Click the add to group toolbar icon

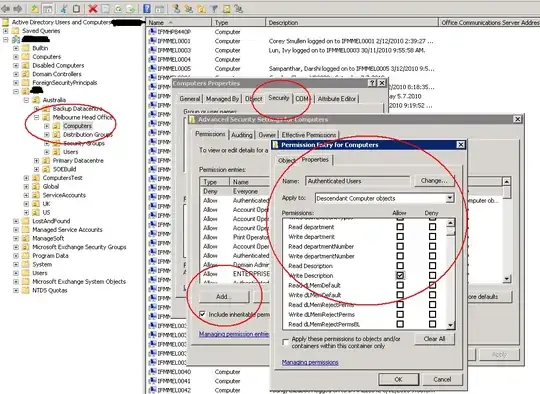(x=239, y=9)
